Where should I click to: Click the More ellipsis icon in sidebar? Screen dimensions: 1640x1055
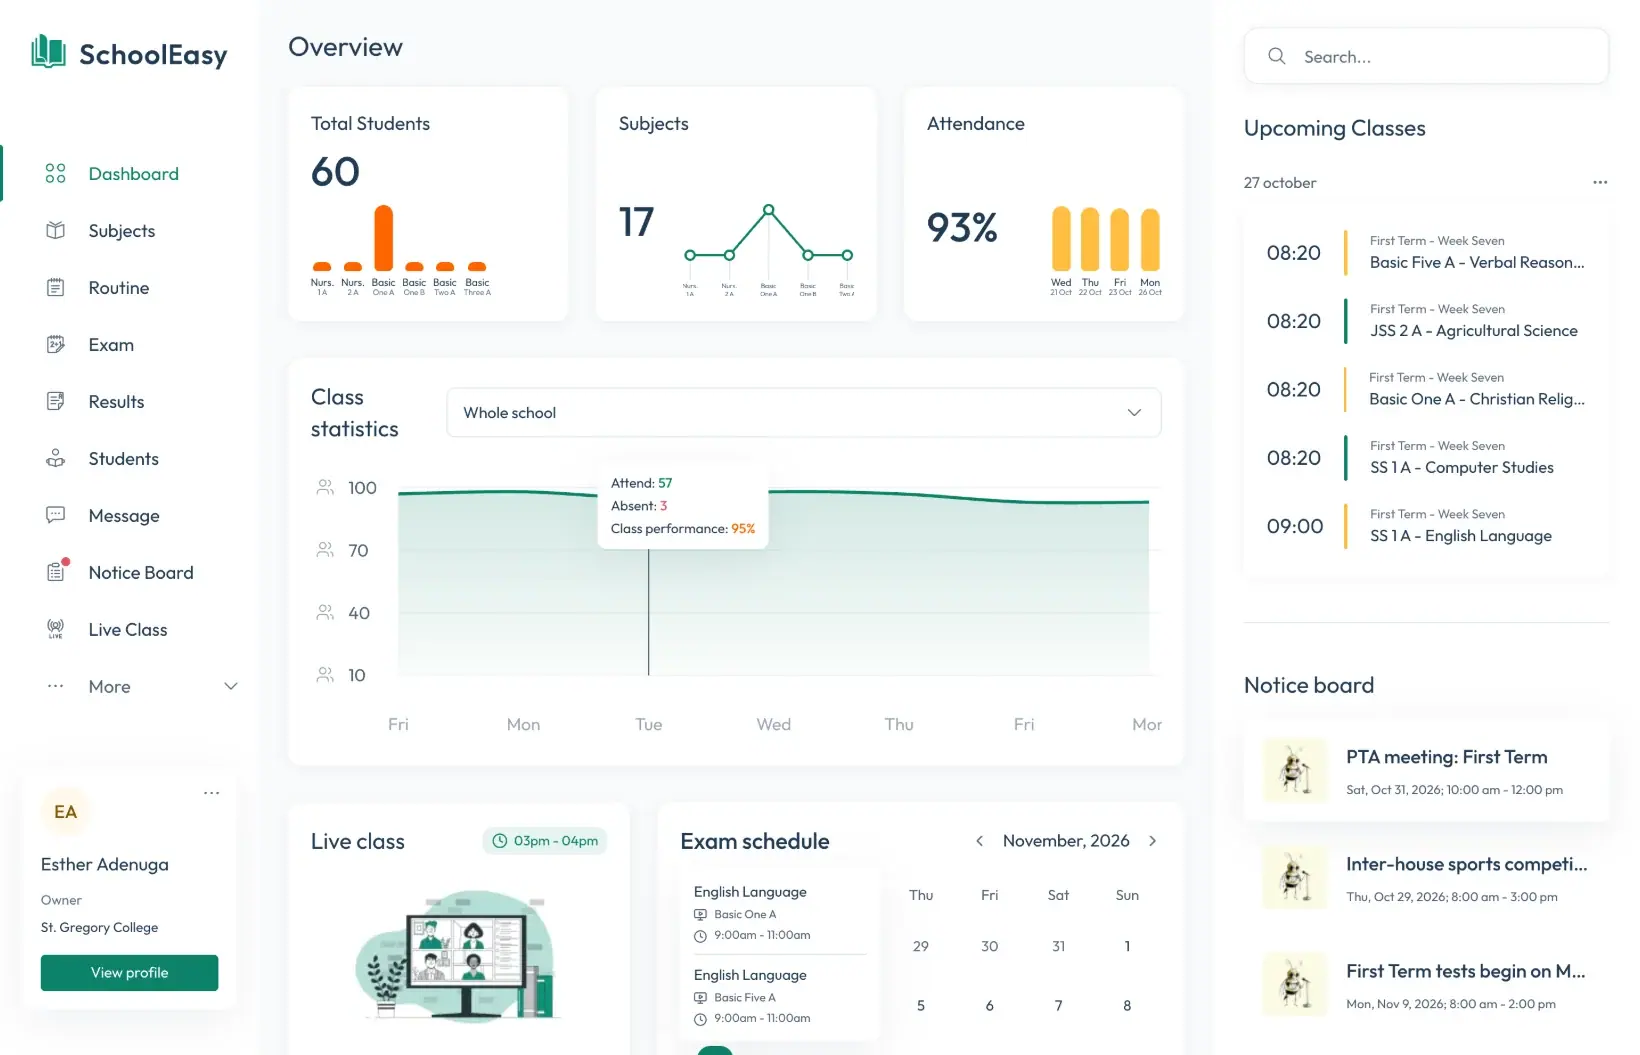click(56, 686)
